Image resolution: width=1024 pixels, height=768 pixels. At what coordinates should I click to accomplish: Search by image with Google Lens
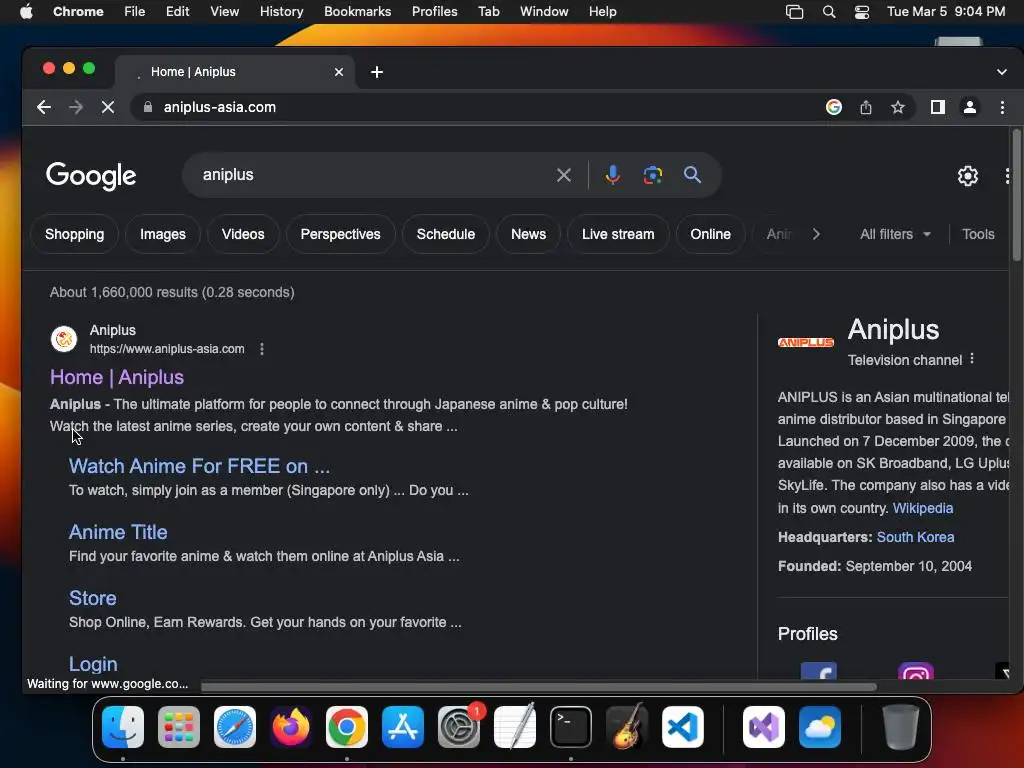(x=652, y=175)
